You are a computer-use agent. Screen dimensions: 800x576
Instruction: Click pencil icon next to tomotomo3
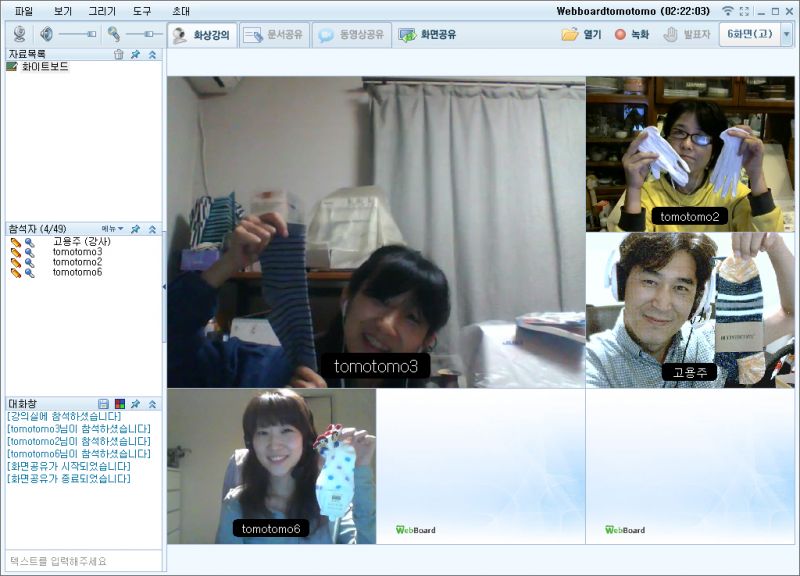pyautogui.click(x=15, y=252)
